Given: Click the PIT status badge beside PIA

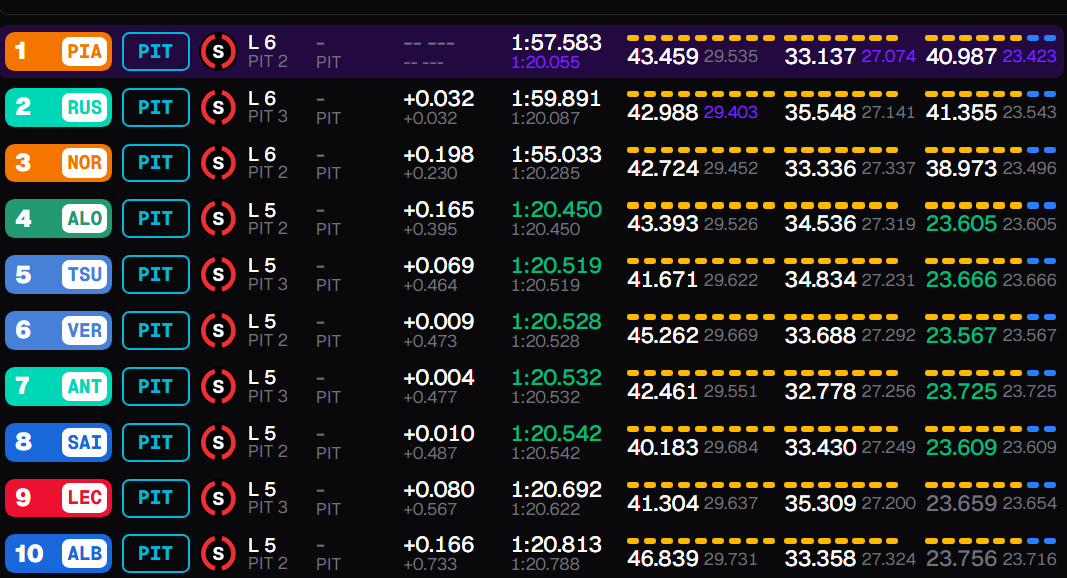Looking at the screenshot, I should 156,51.
